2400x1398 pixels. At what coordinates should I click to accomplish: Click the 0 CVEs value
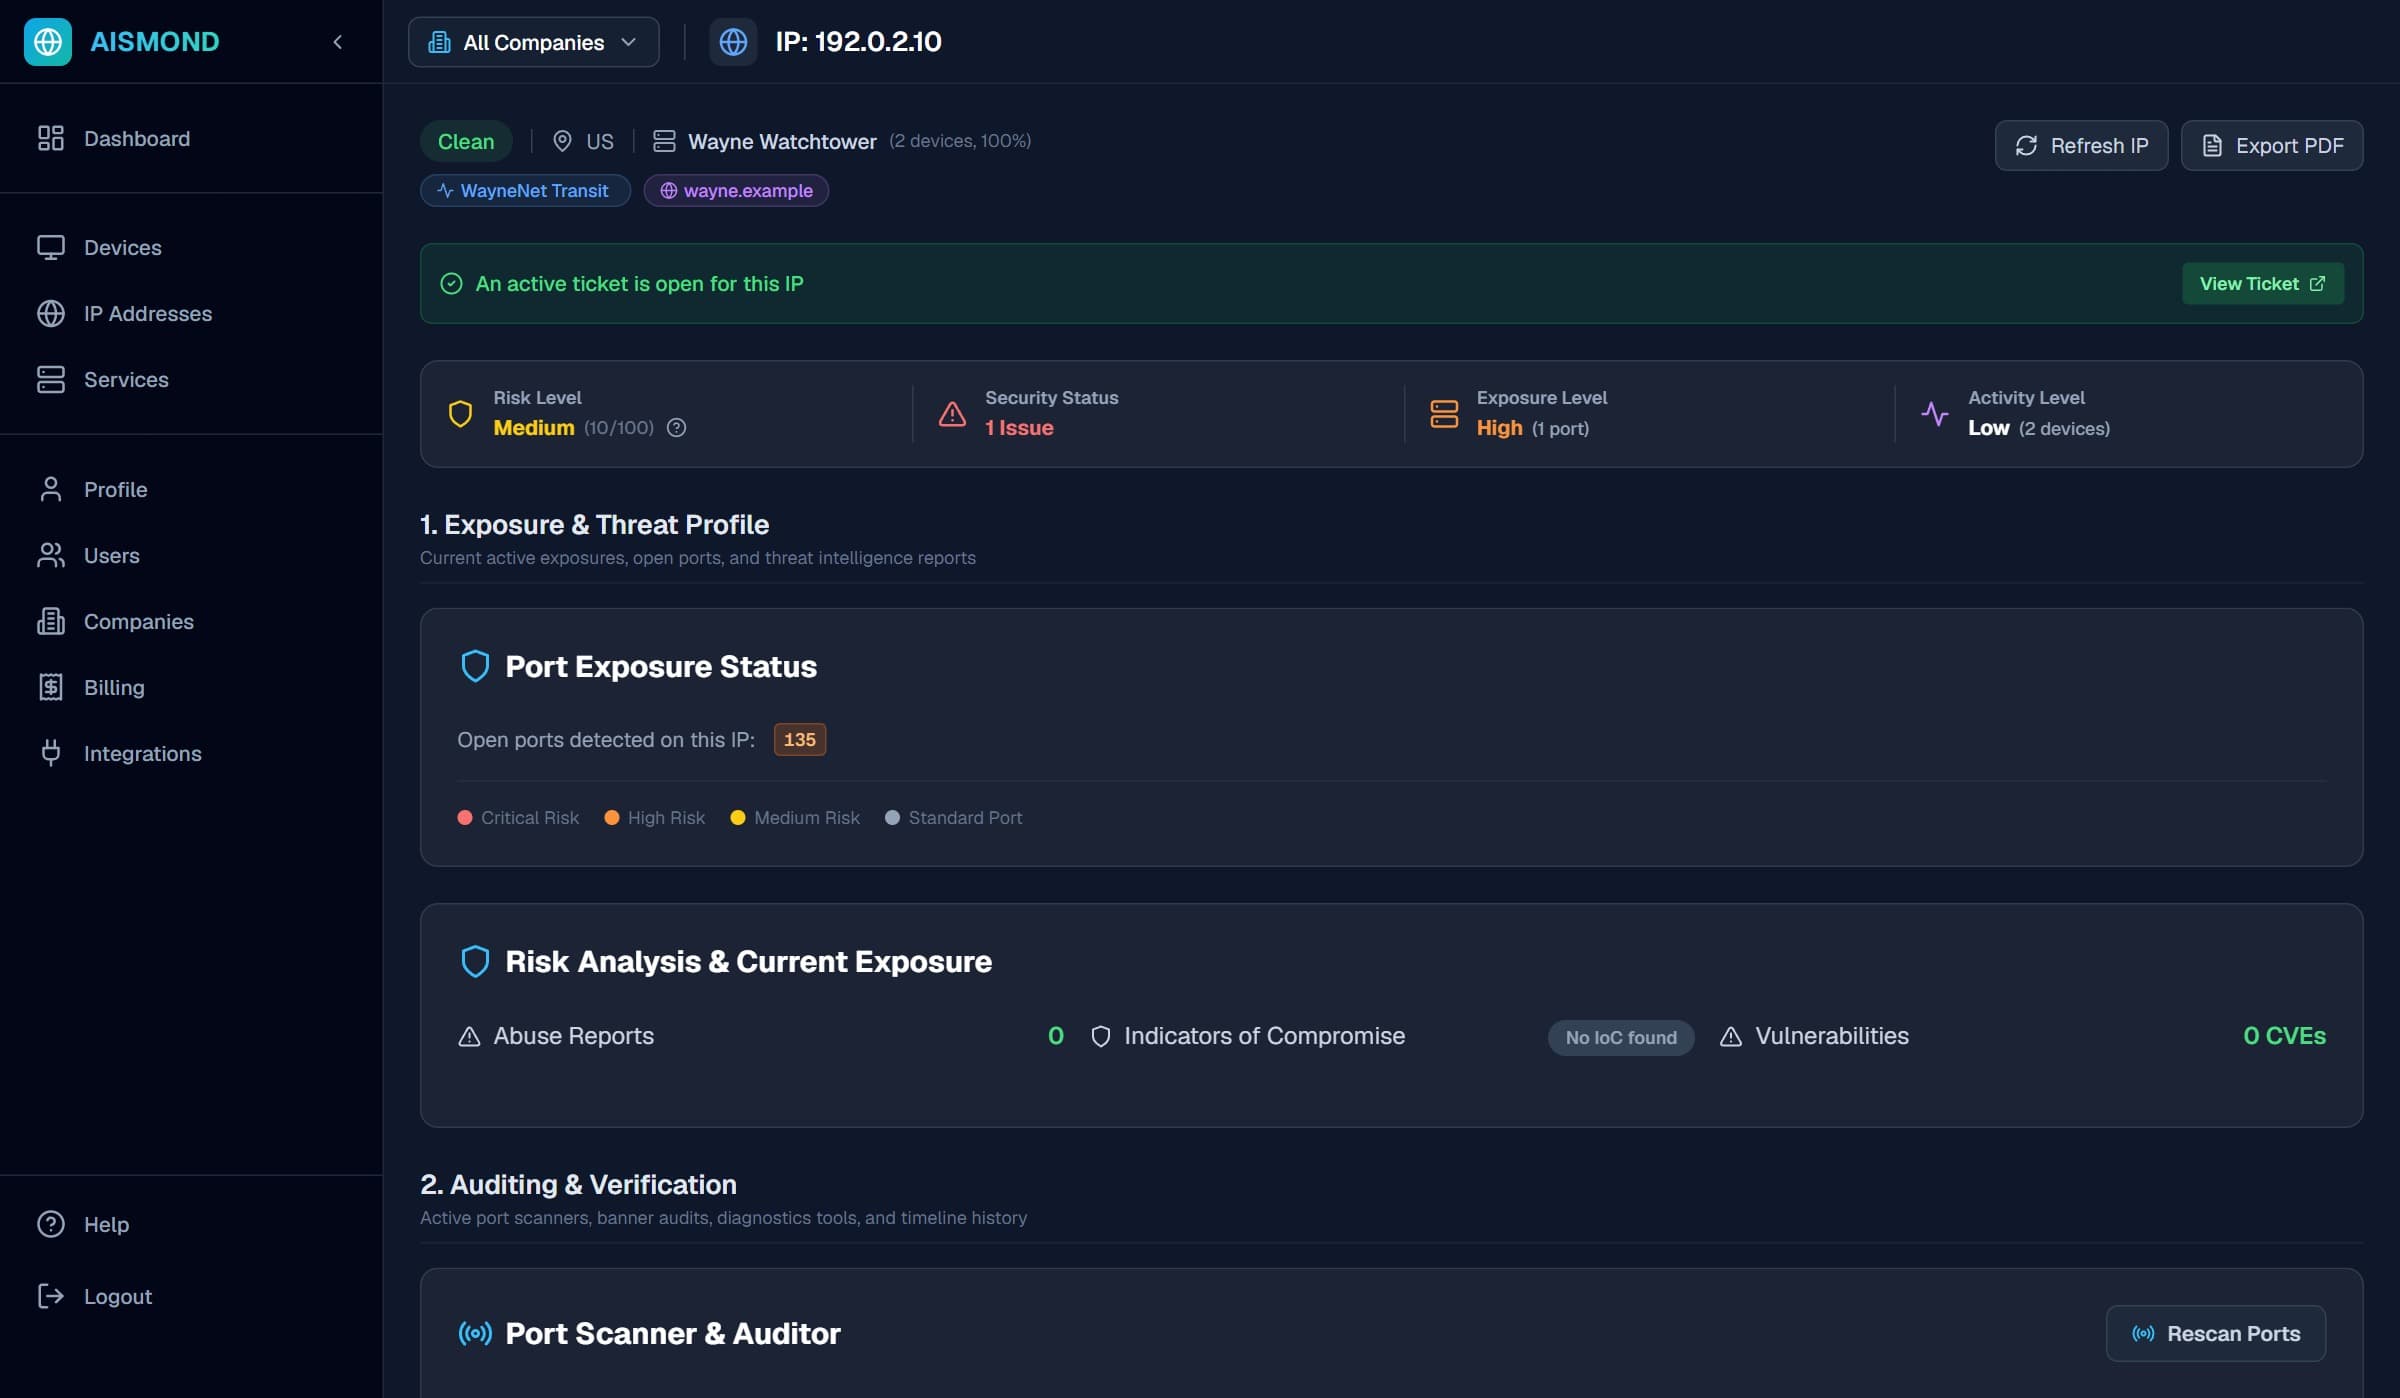click(x=2284, y=1036)
